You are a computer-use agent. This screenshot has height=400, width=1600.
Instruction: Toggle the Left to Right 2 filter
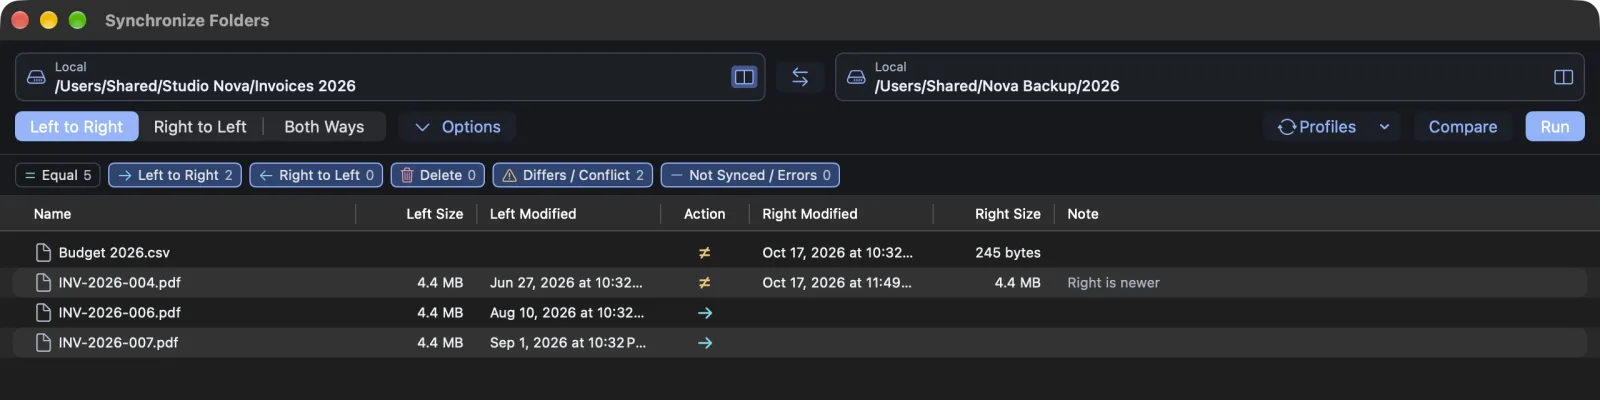(x=175, y=175)
